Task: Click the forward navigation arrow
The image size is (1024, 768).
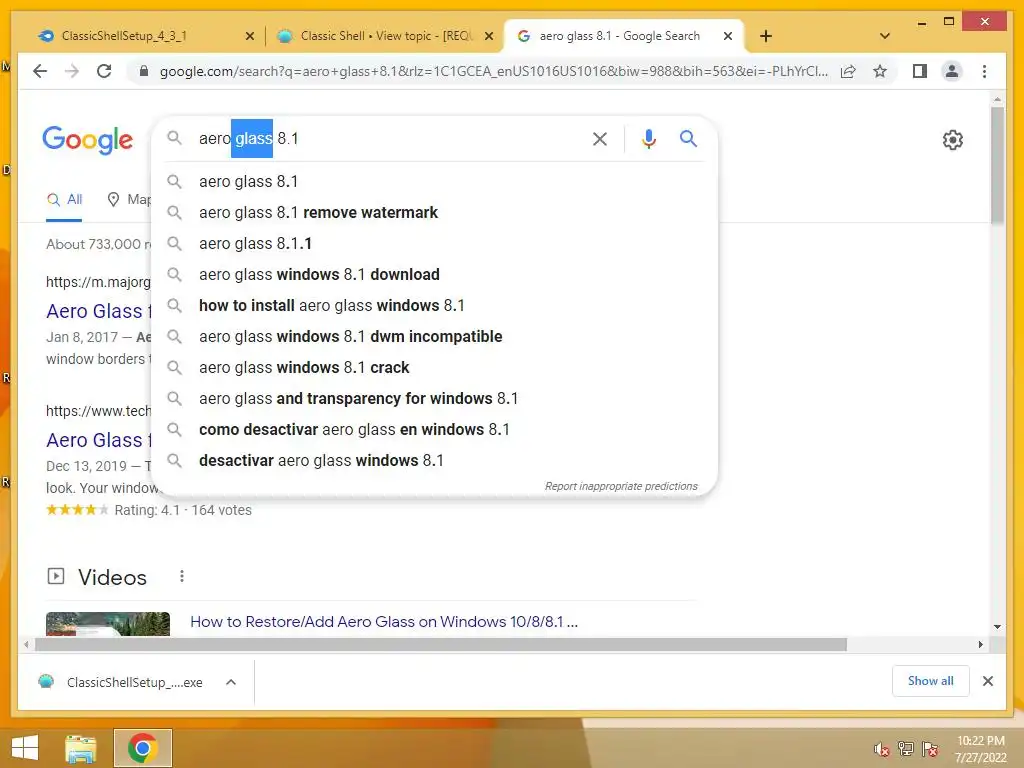Action: pyautogui.click(x=72, y=71)
